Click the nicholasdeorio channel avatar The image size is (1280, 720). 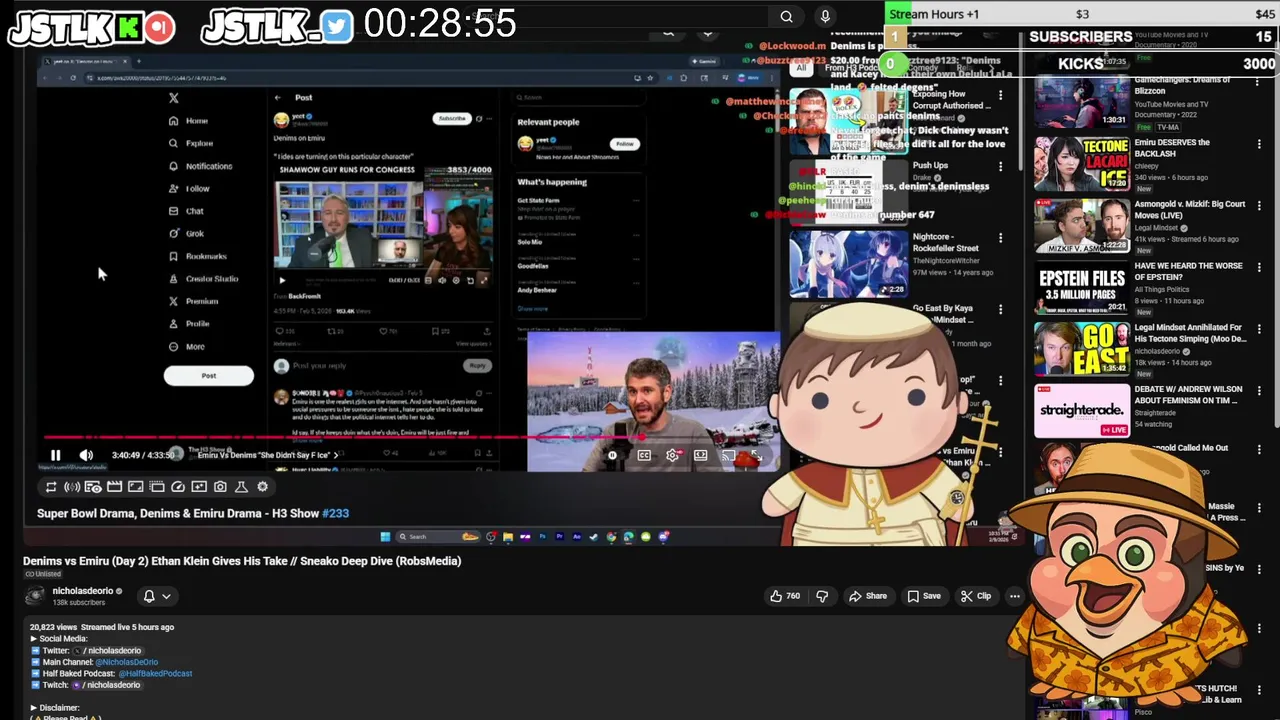(x=35, y=596)
